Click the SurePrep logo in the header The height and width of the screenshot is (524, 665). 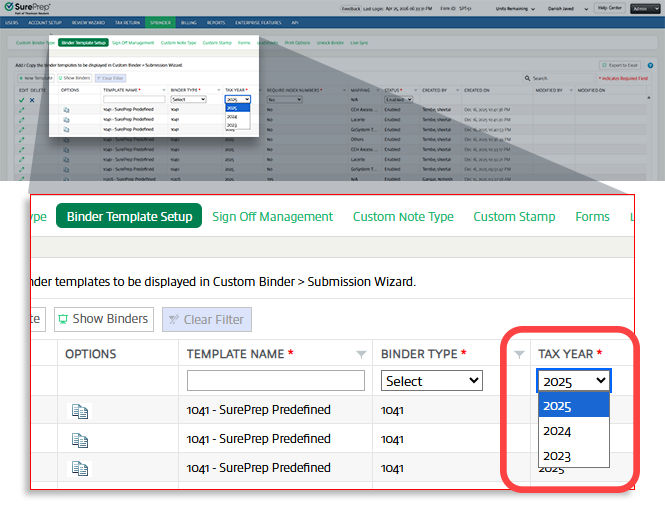[28, 8]
